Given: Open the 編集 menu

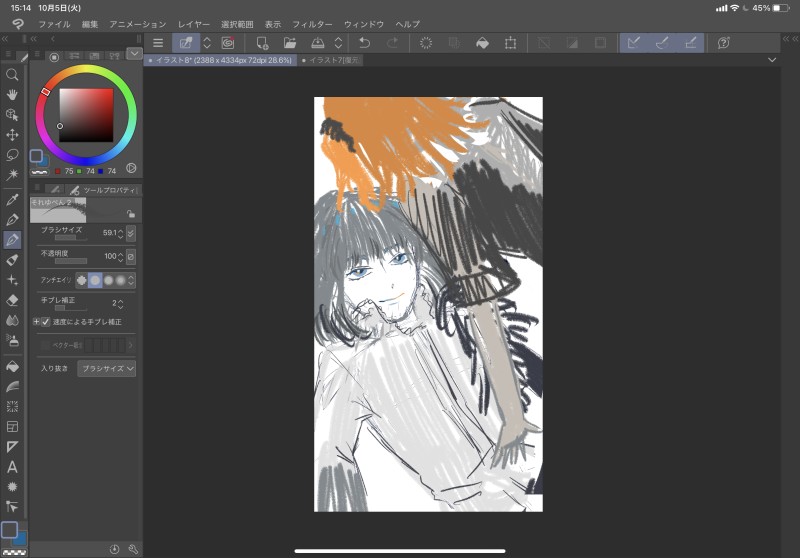Looking at the screenshot, I should 90,24.
